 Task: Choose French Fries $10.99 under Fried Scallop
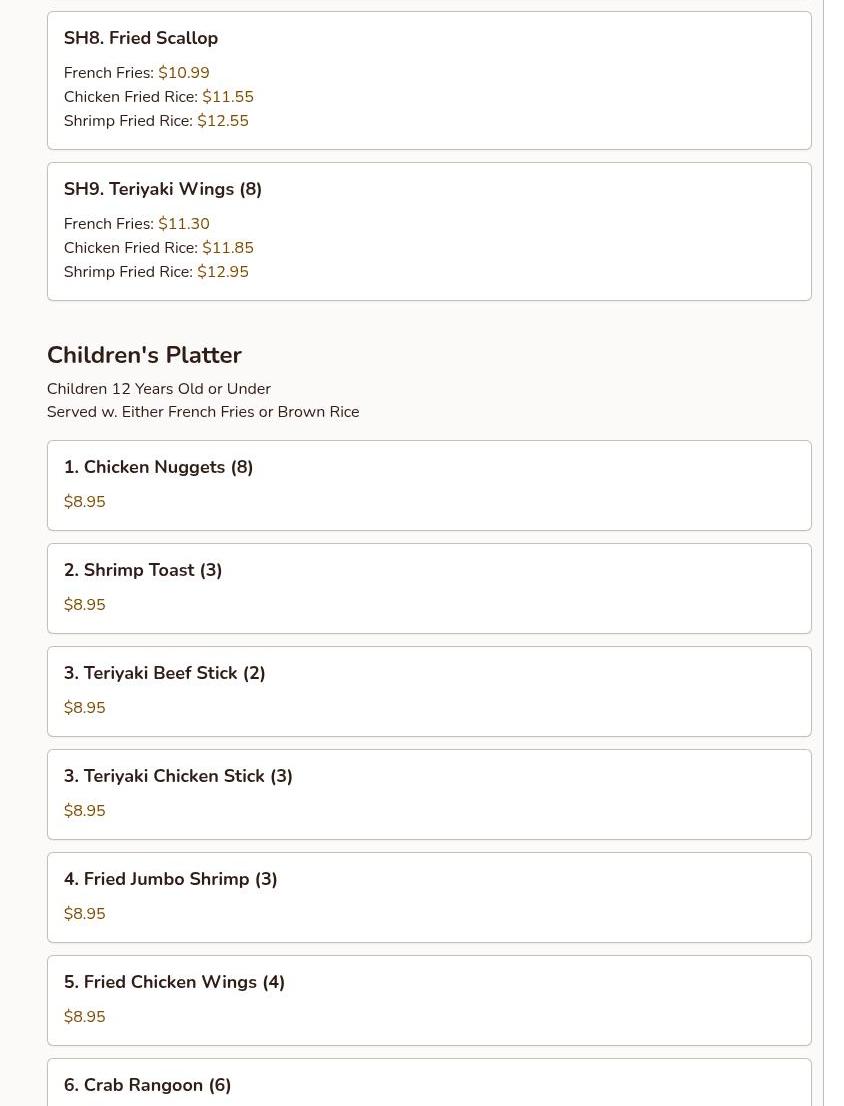(136, 73)
